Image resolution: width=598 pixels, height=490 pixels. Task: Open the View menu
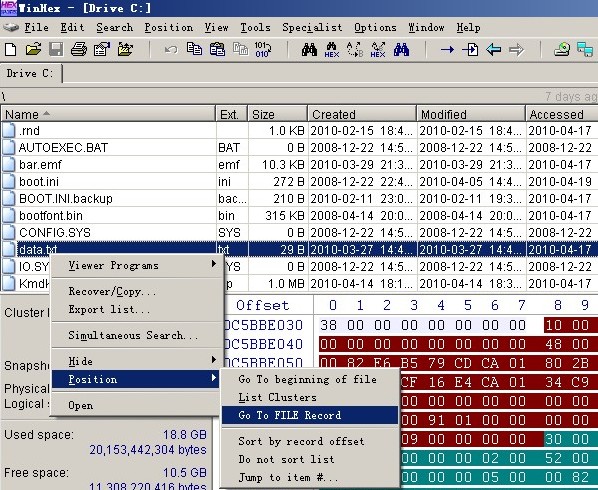point(216,27)
